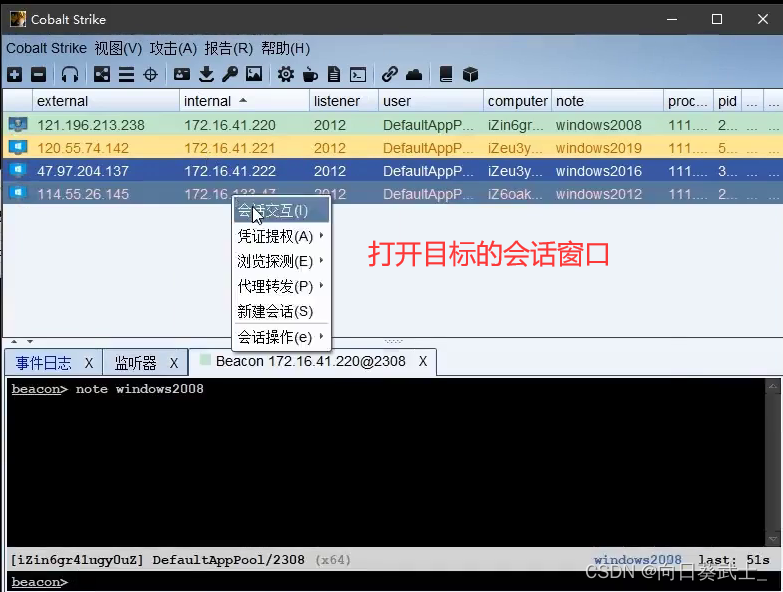Close the 事件日志 tab
Image resolution: width=783 pixels, height=592 pixels.
click(x=89, y=363)
